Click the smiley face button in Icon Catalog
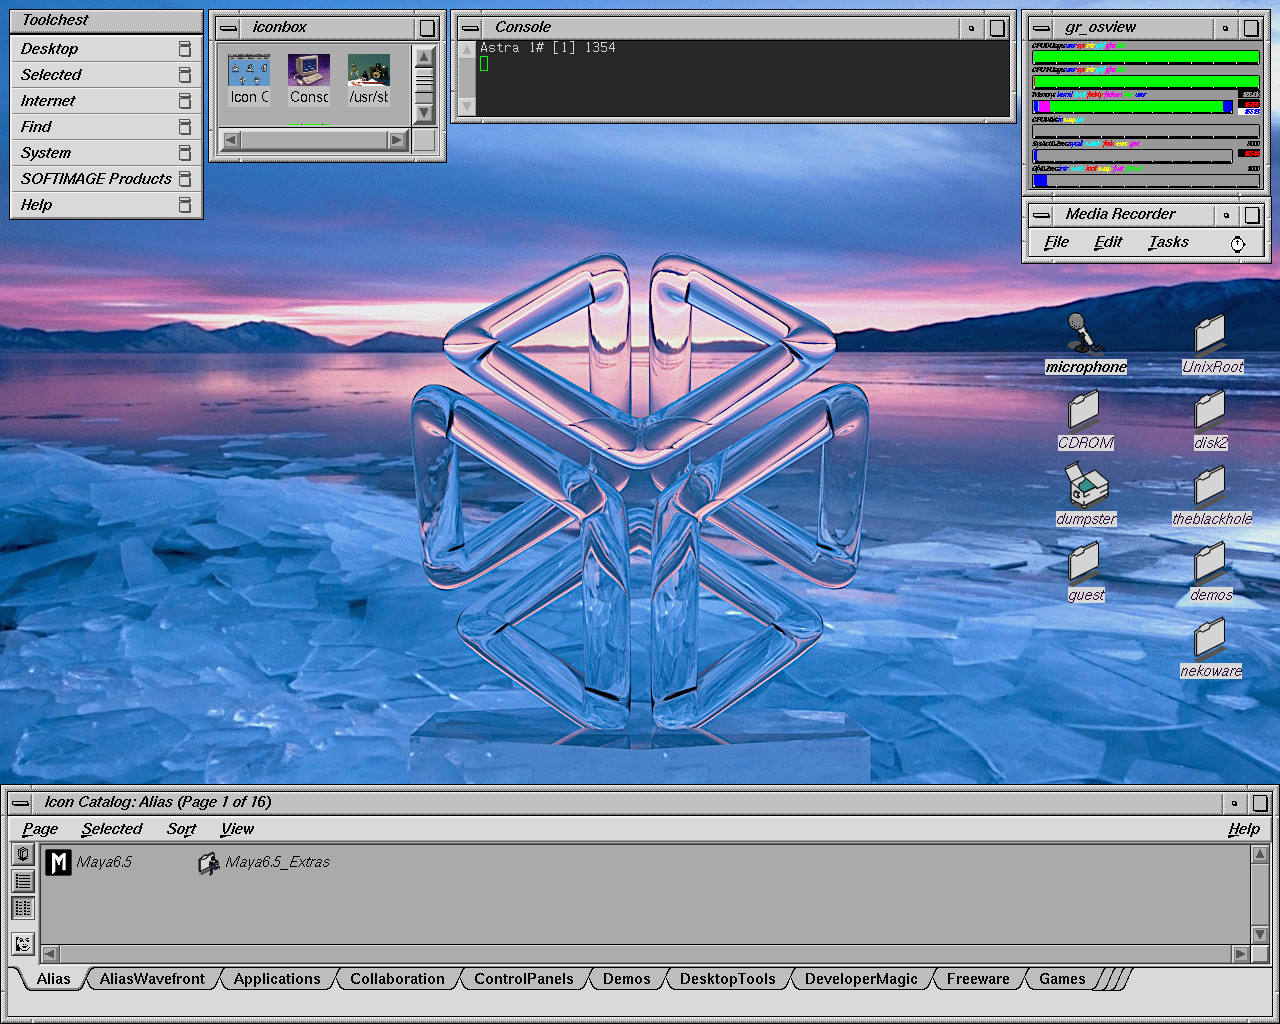This screenshot has width=1280, height=1024. click(x=23, y=943)
